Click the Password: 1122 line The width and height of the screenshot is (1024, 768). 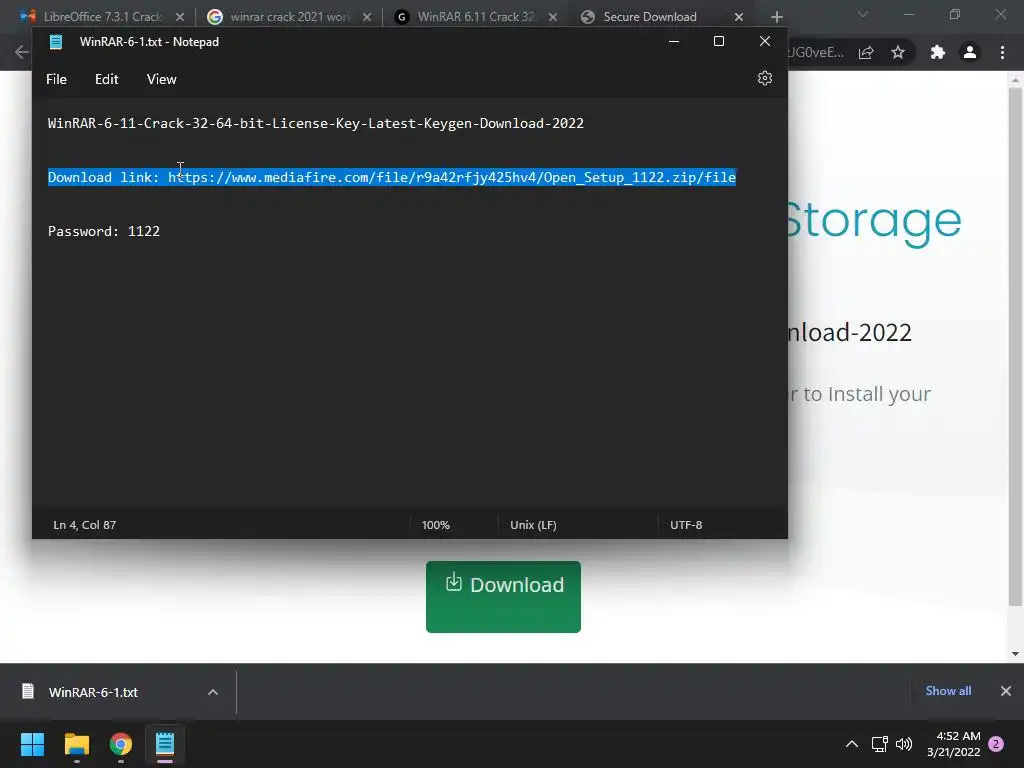(104, 231)
